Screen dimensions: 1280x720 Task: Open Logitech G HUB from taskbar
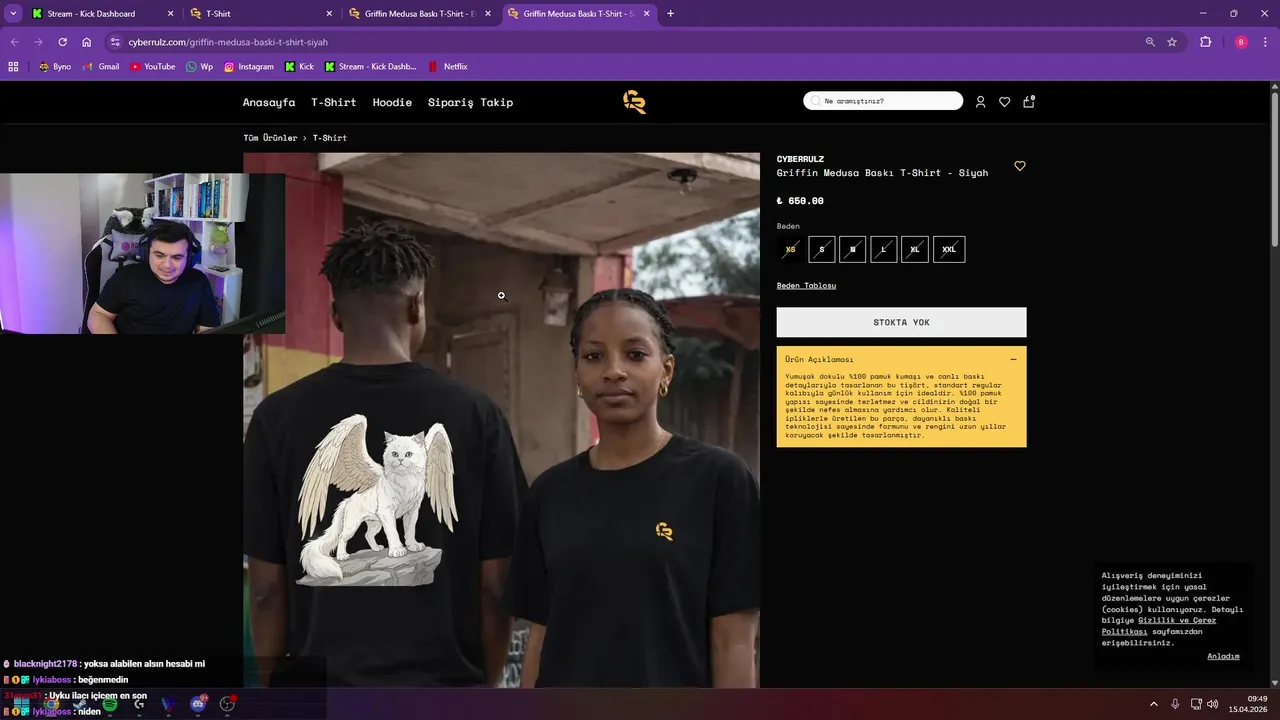(139, 704)
